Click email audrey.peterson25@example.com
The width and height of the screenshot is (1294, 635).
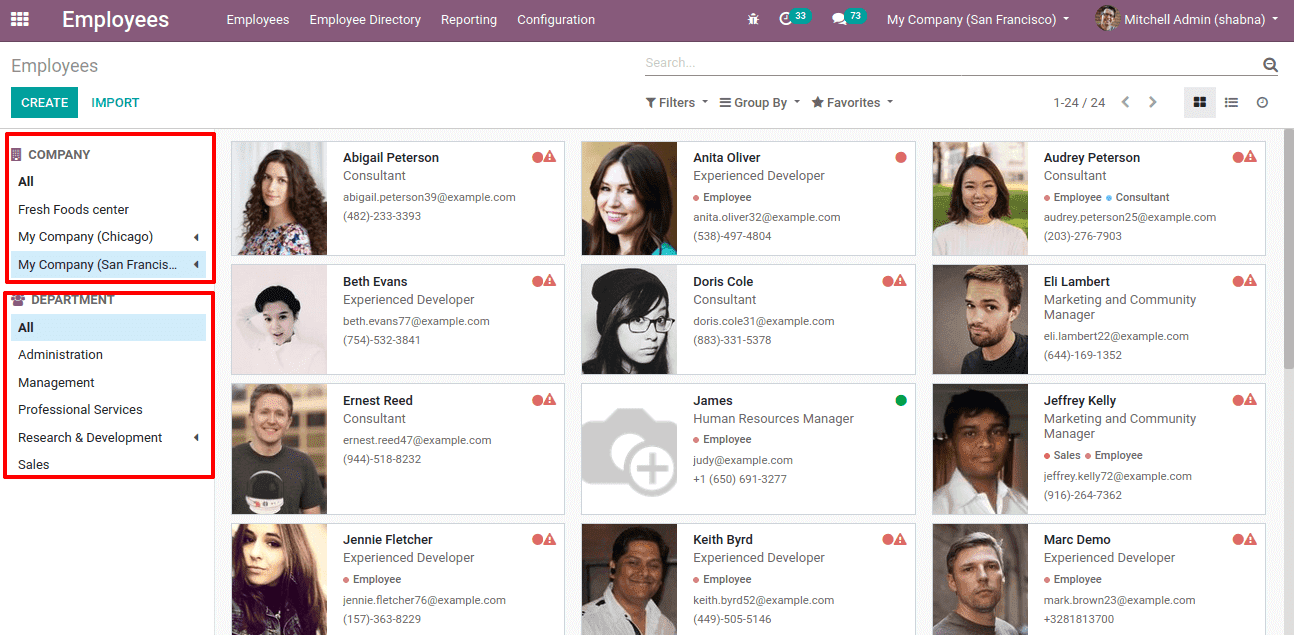(1130, 217)
